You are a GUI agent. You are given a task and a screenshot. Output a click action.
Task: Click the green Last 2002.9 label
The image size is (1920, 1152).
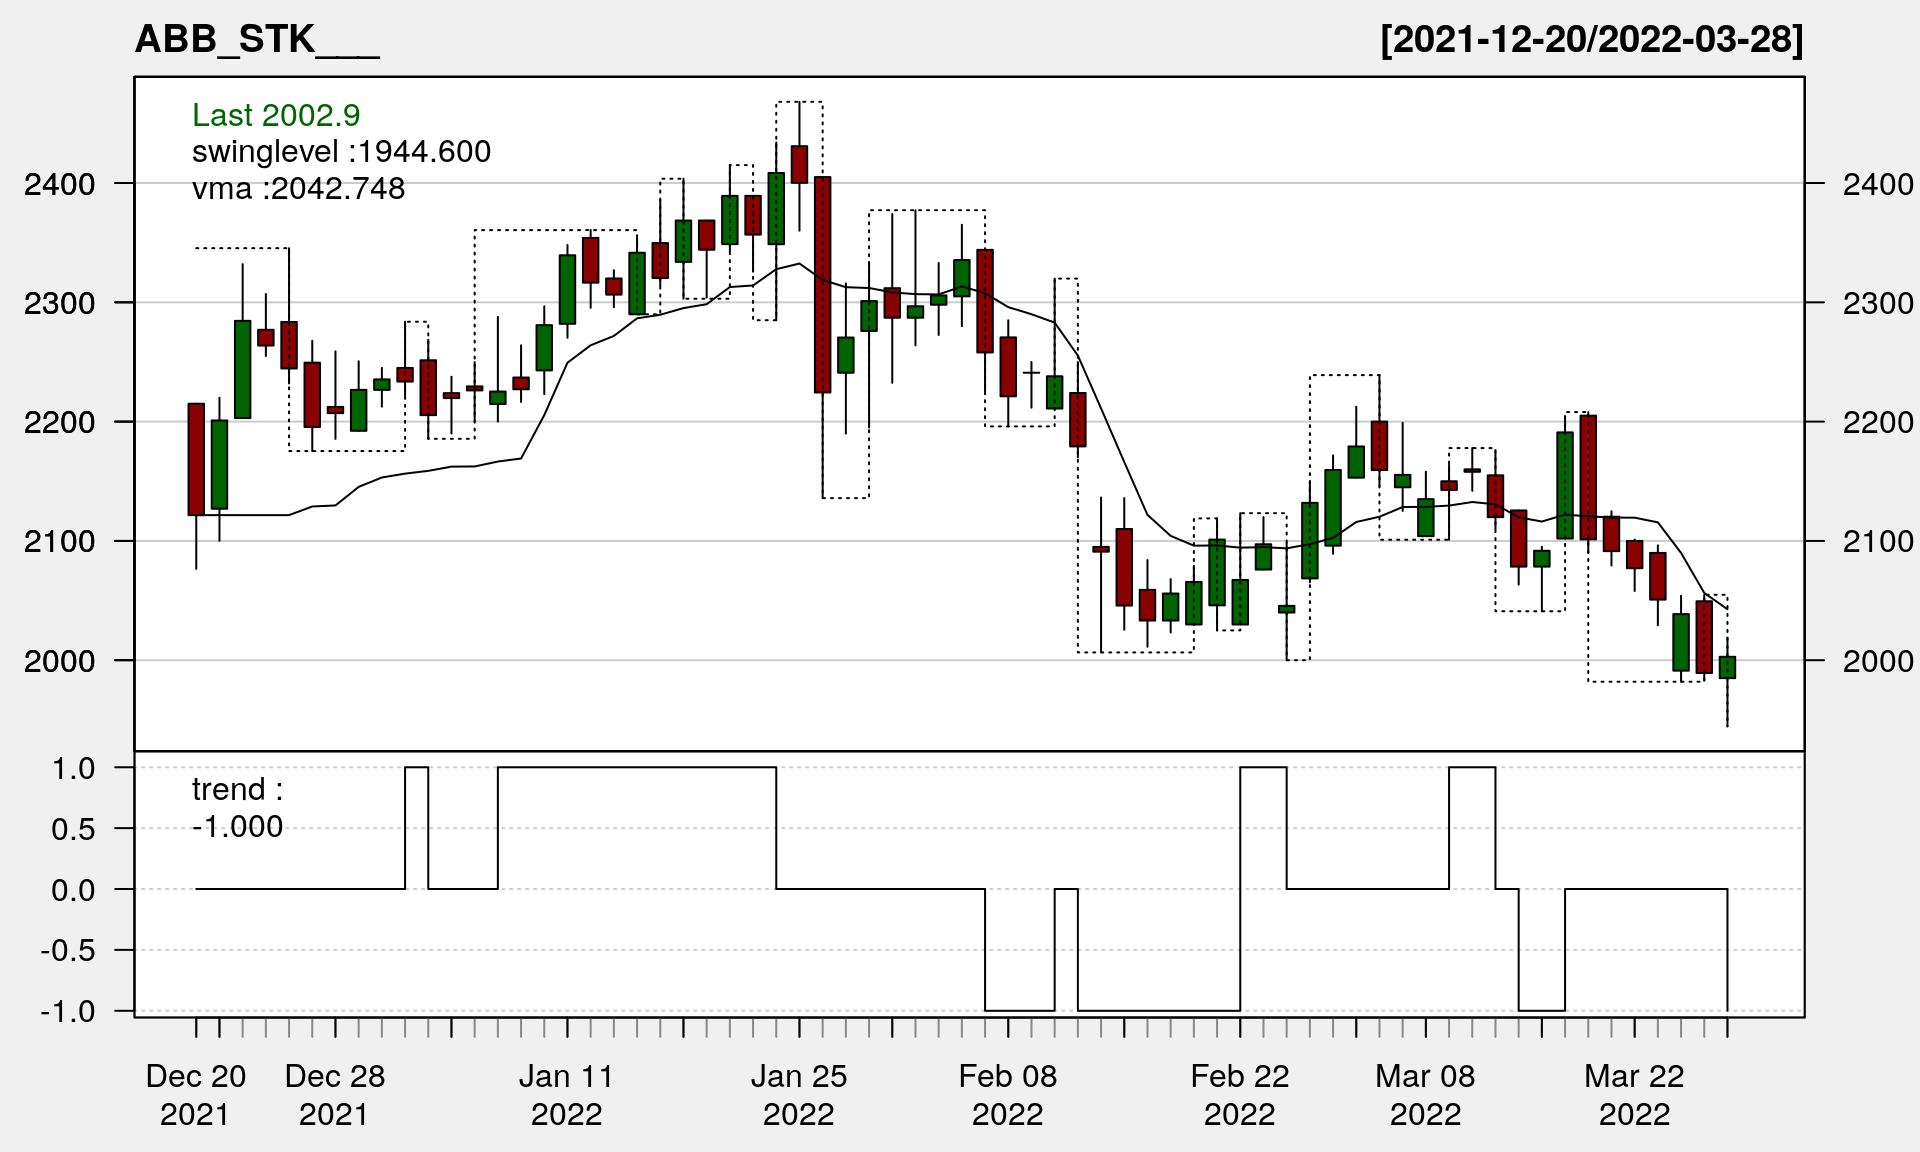coord(276,116)
